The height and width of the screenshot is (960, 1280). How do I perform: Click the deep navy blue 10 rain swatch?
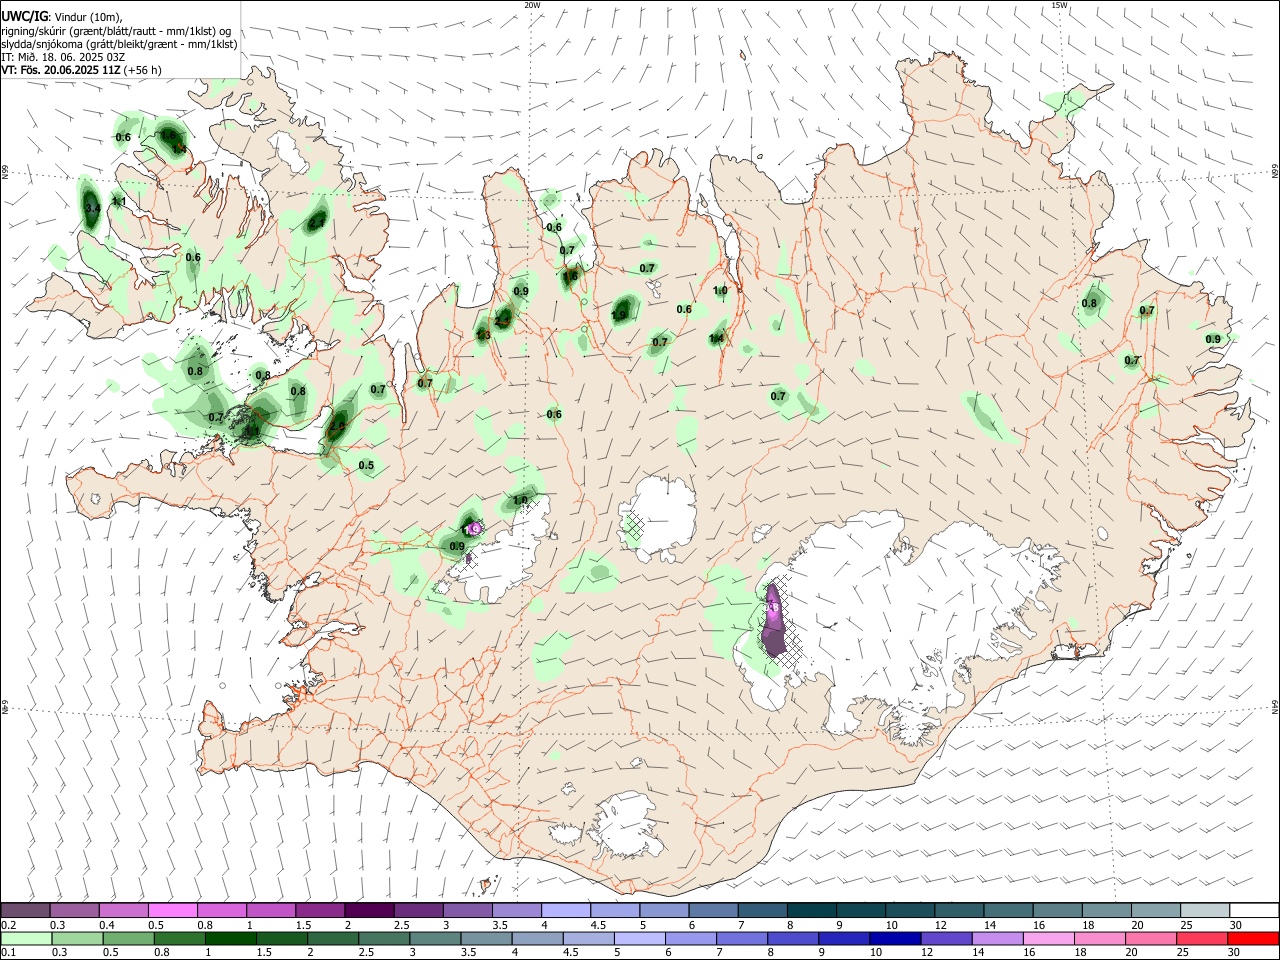coord(895,939)
